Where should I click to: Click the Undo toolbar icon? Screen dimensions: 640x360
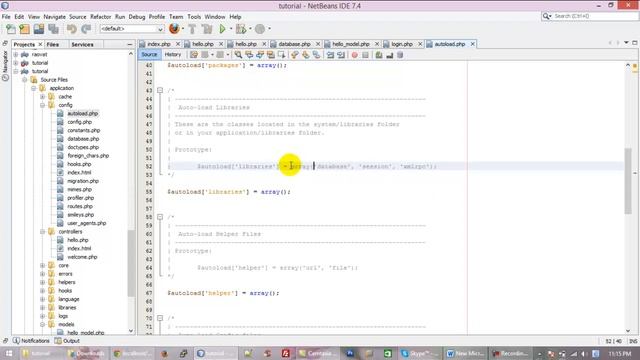pos(72,29)
